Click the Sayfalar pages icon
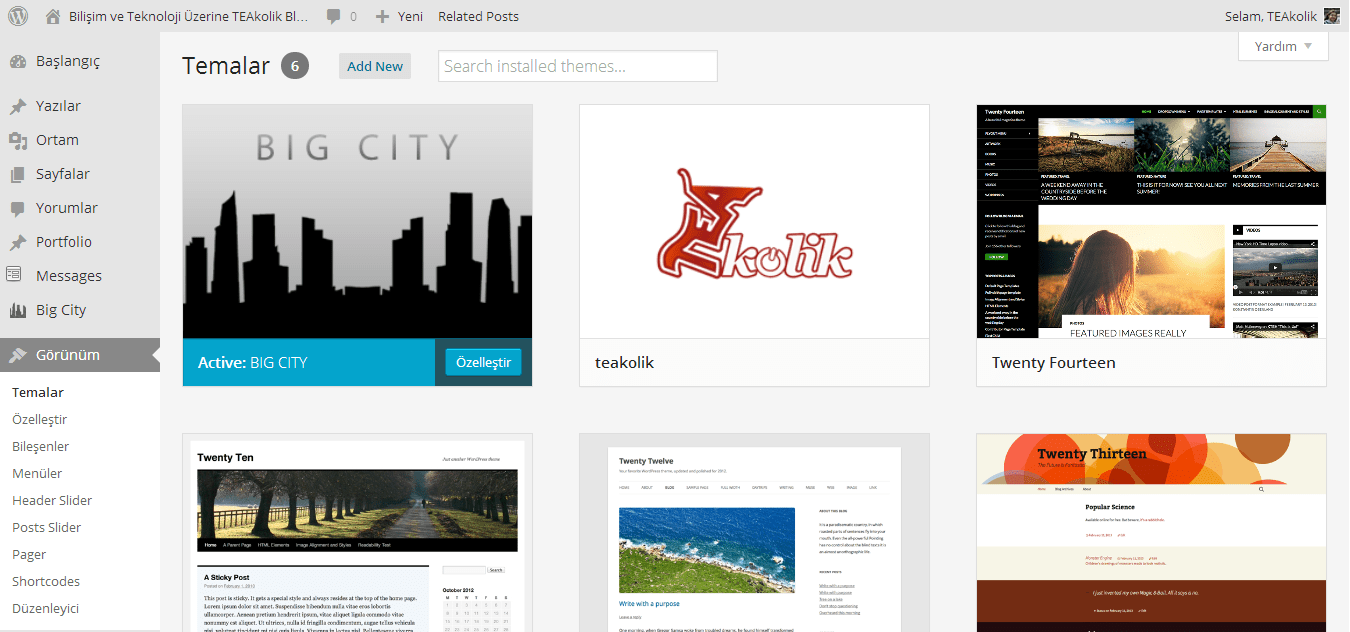Image resolution: width=1350 pixels, height=632 pixels. (x=17, y=174)
